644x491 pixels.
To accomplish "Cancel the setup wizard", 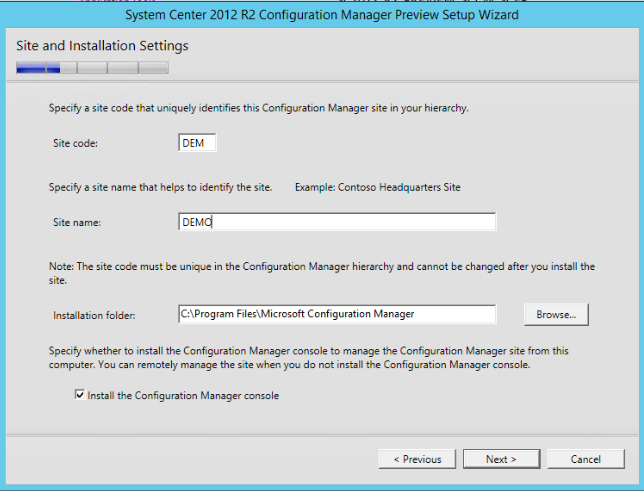I will pos(585,459).
